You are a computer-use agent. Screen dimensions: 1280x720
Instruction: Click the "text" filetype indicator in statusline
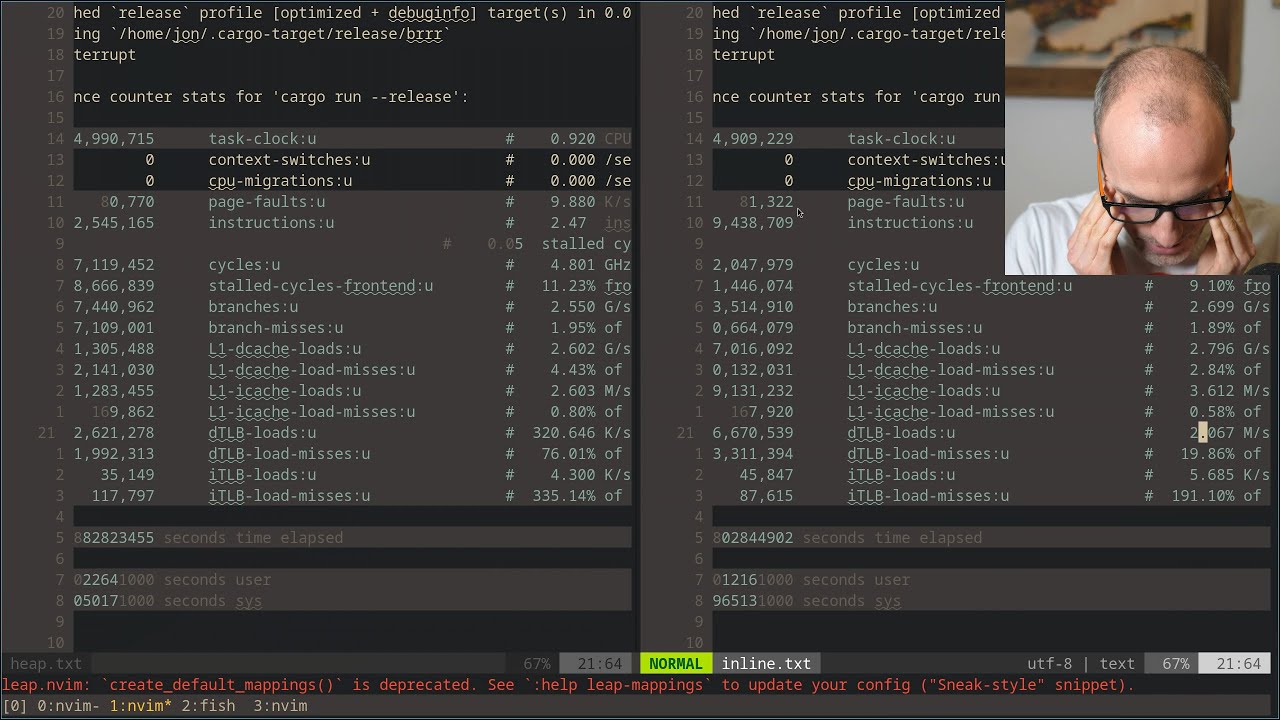click(1117, 663)
